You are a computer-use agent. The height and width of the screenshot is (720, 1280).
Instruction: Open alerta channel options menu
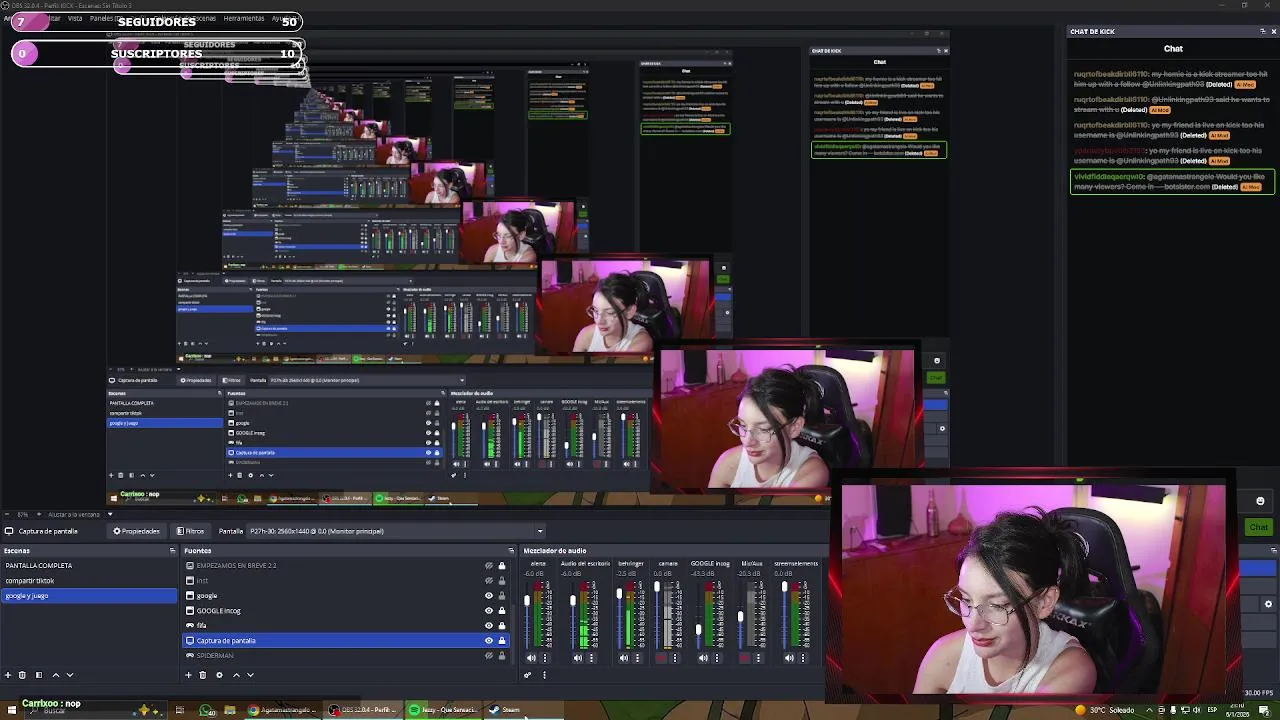pos(545,658)
